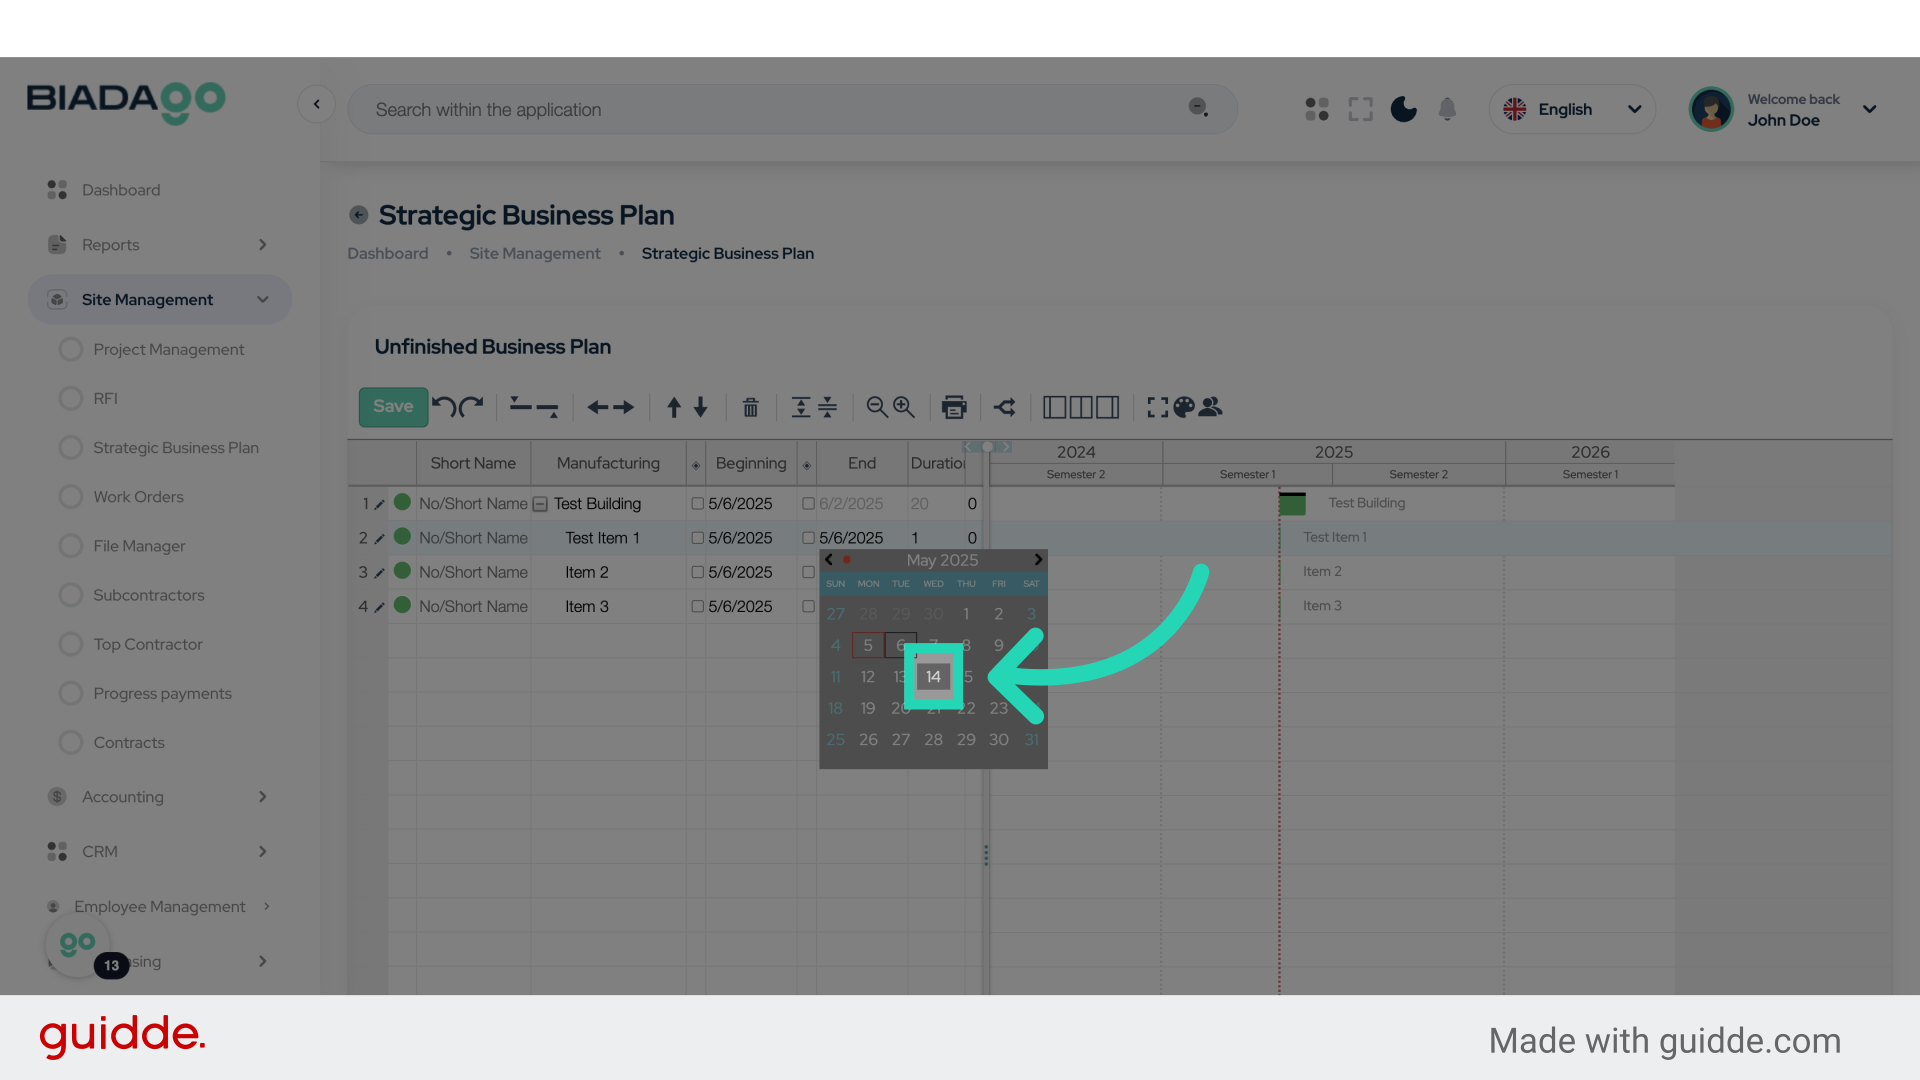1920x1080 pixels.
Task: Open Accounting sidebar menu
Action: pos(123,797)
